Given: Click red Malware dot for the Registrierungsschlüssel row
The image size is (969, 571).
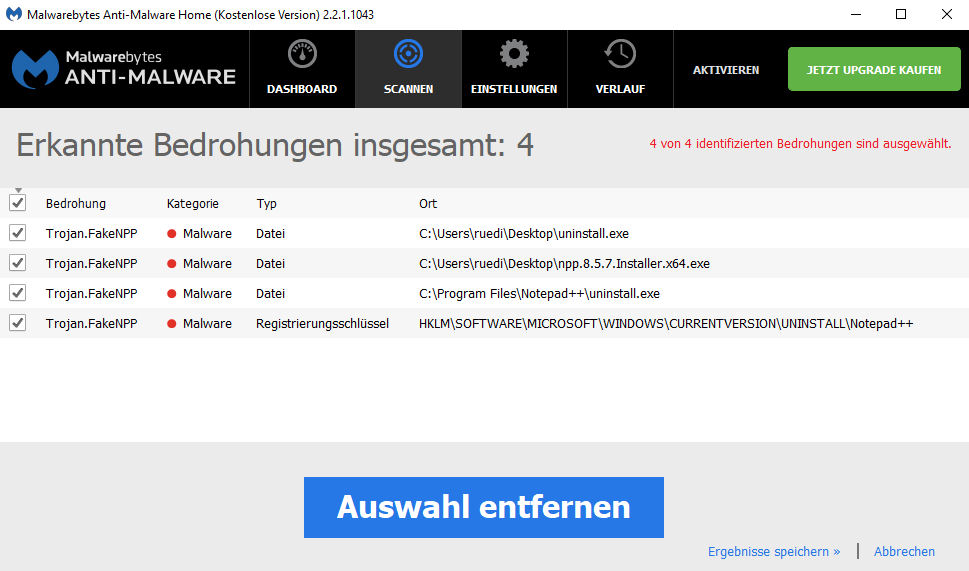Looking at the screenshot, I should point(172,323).
